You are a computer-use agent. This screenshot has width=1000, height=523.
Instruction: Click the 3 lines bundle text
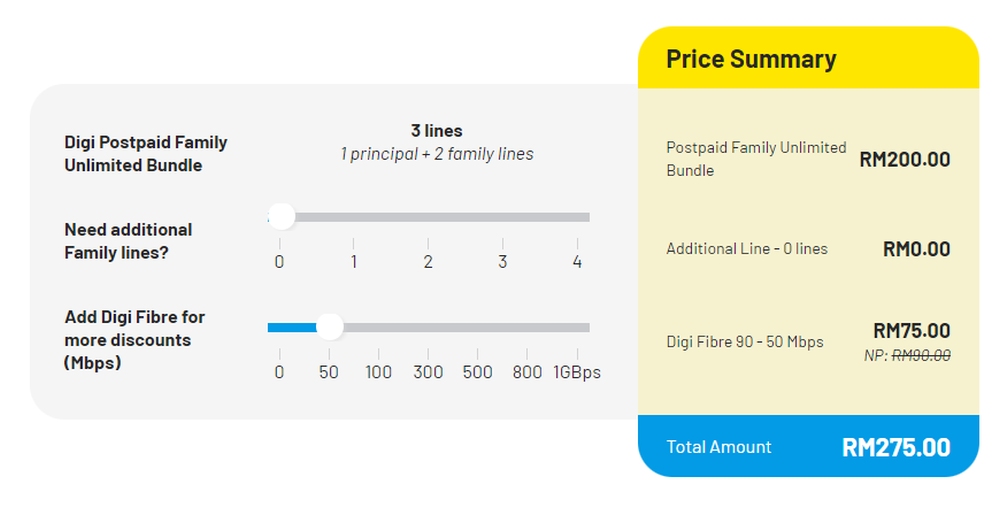437,131
